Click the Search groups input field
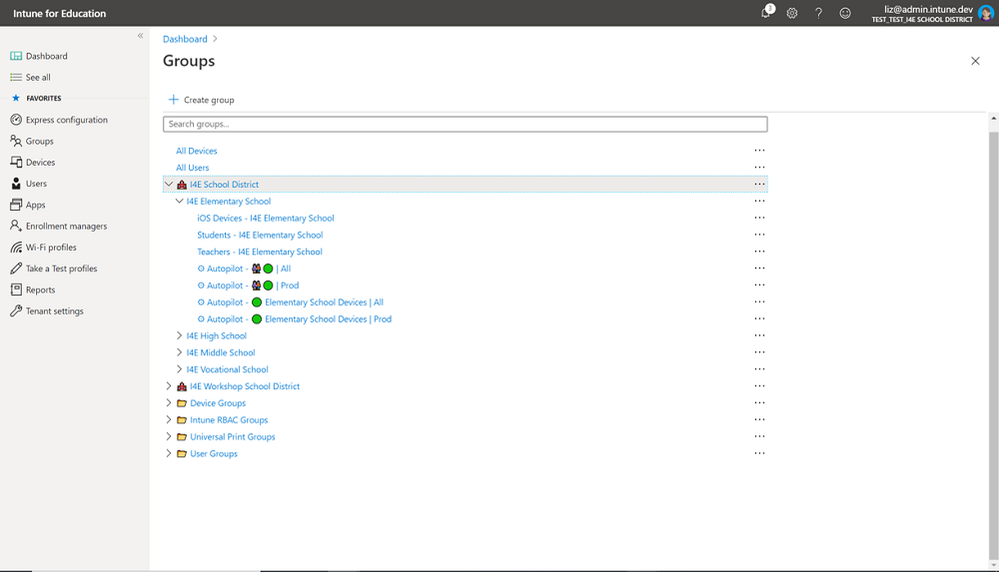Viewport: 999px width, 572px height. (465, 124)
